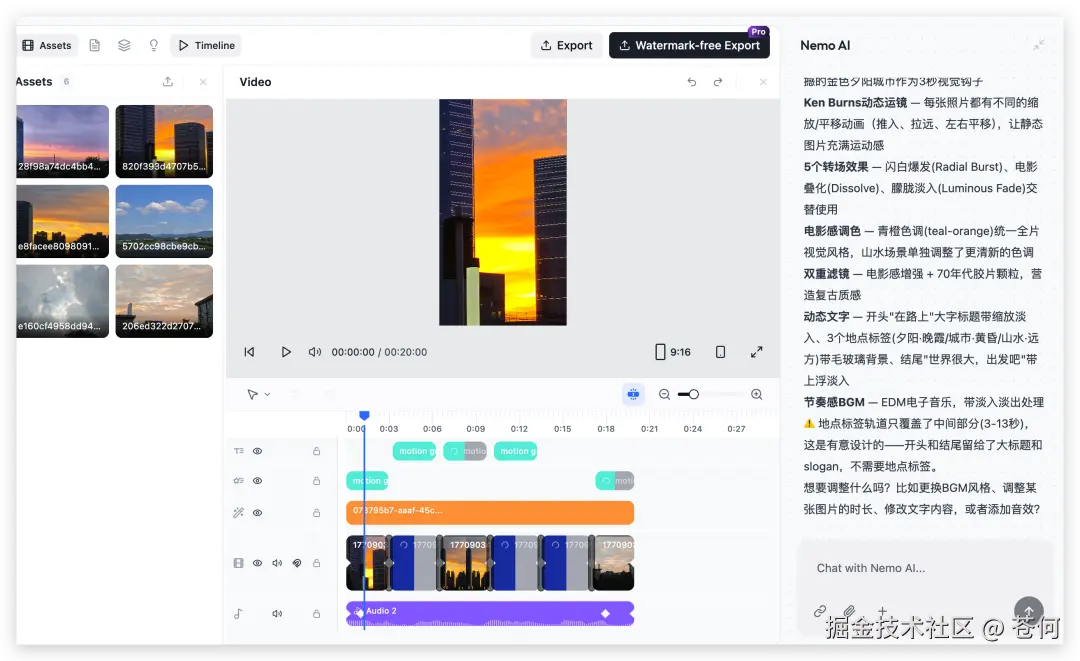Click the Export button
The height and width of the screenshot is (661, 1080).
pos(567,45)
